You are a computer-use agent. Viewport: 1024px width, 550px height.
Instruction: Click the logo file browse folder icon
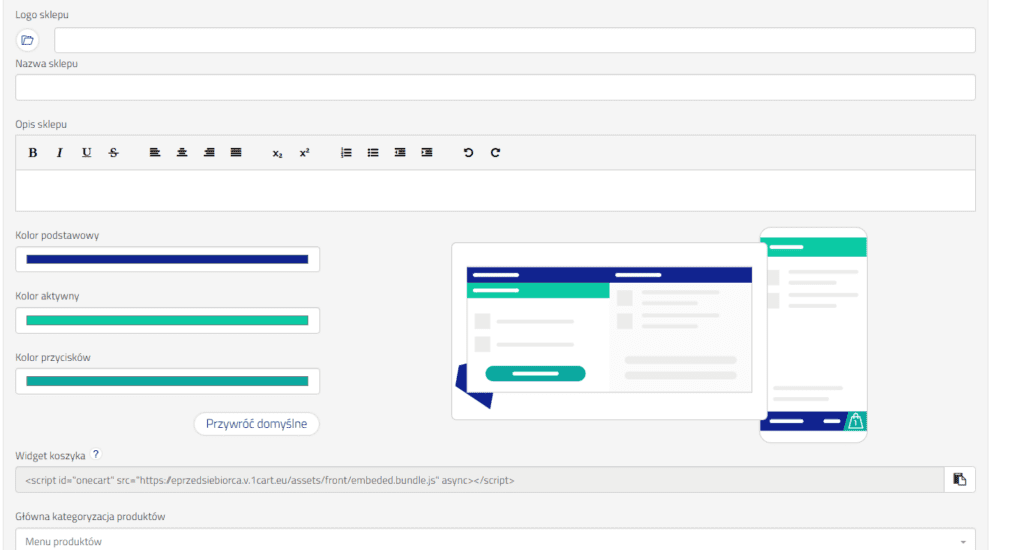27,40
